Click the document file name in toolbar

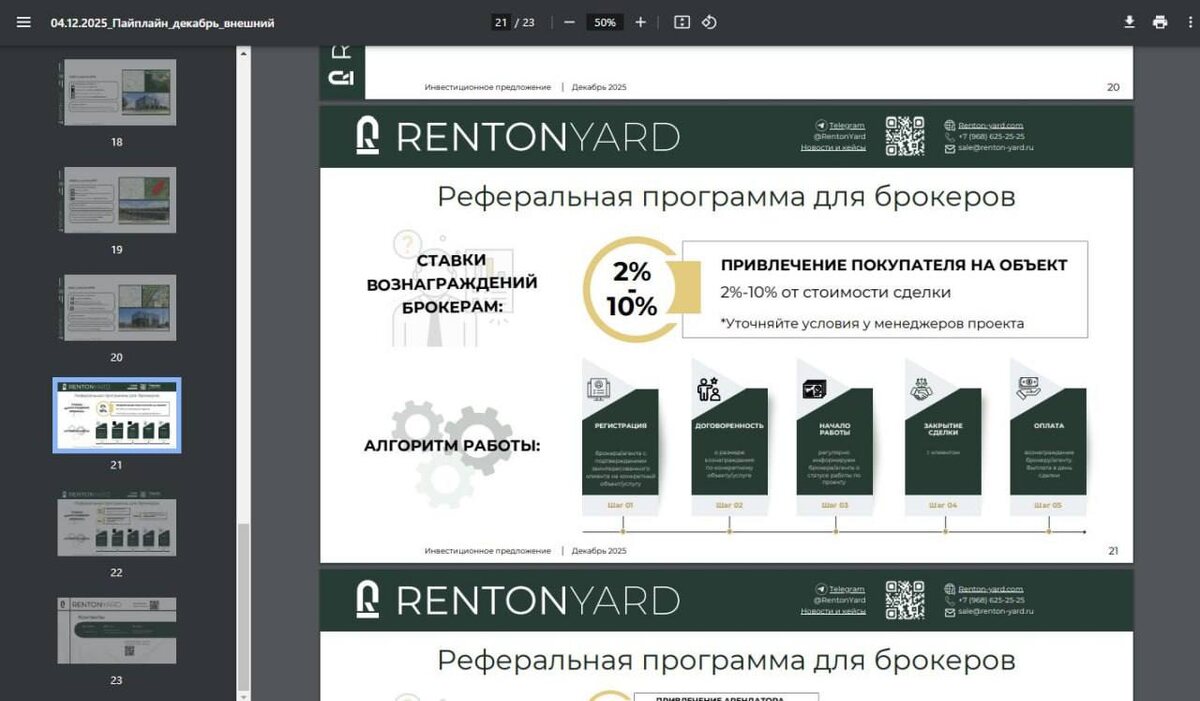(162, 22)
